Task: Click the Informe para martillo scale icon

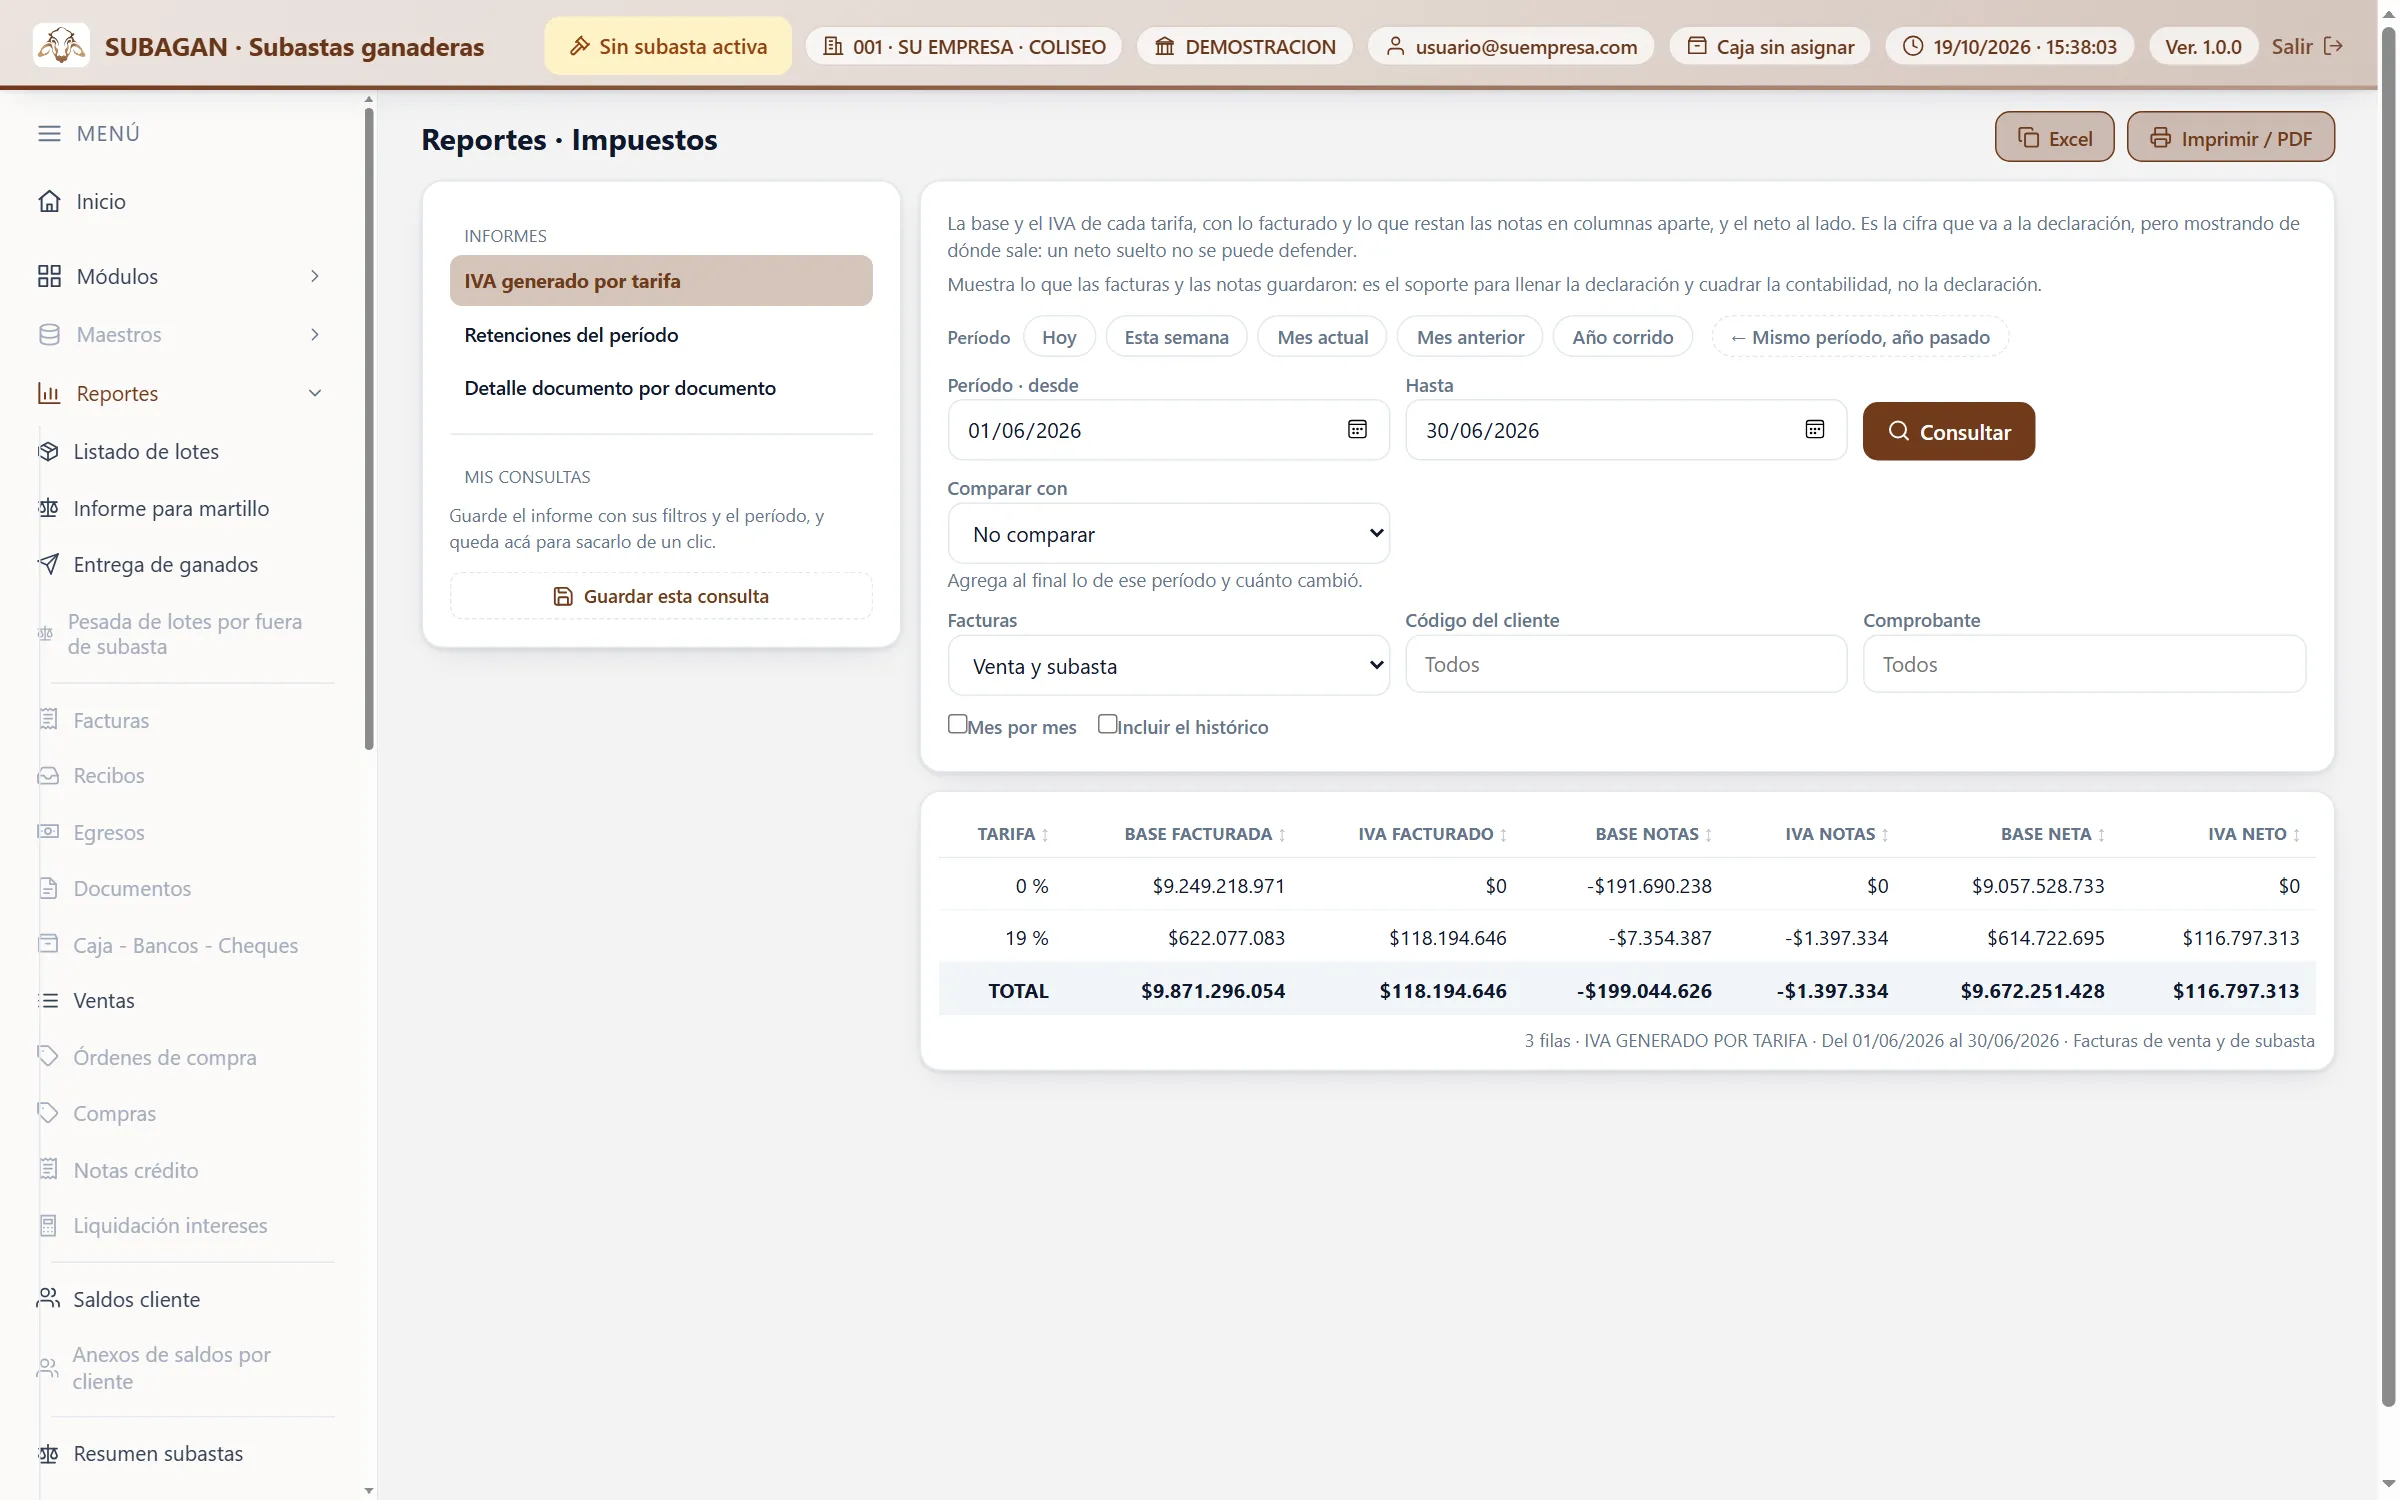Action: (x=48, y=508)
